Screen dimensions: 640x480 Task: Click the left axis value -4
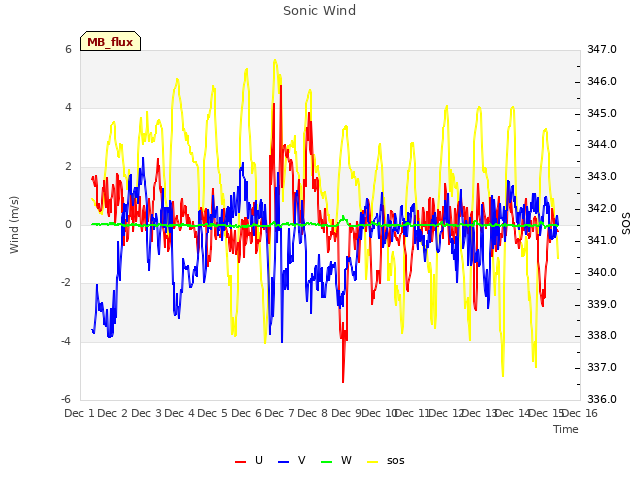click(66, 341)
